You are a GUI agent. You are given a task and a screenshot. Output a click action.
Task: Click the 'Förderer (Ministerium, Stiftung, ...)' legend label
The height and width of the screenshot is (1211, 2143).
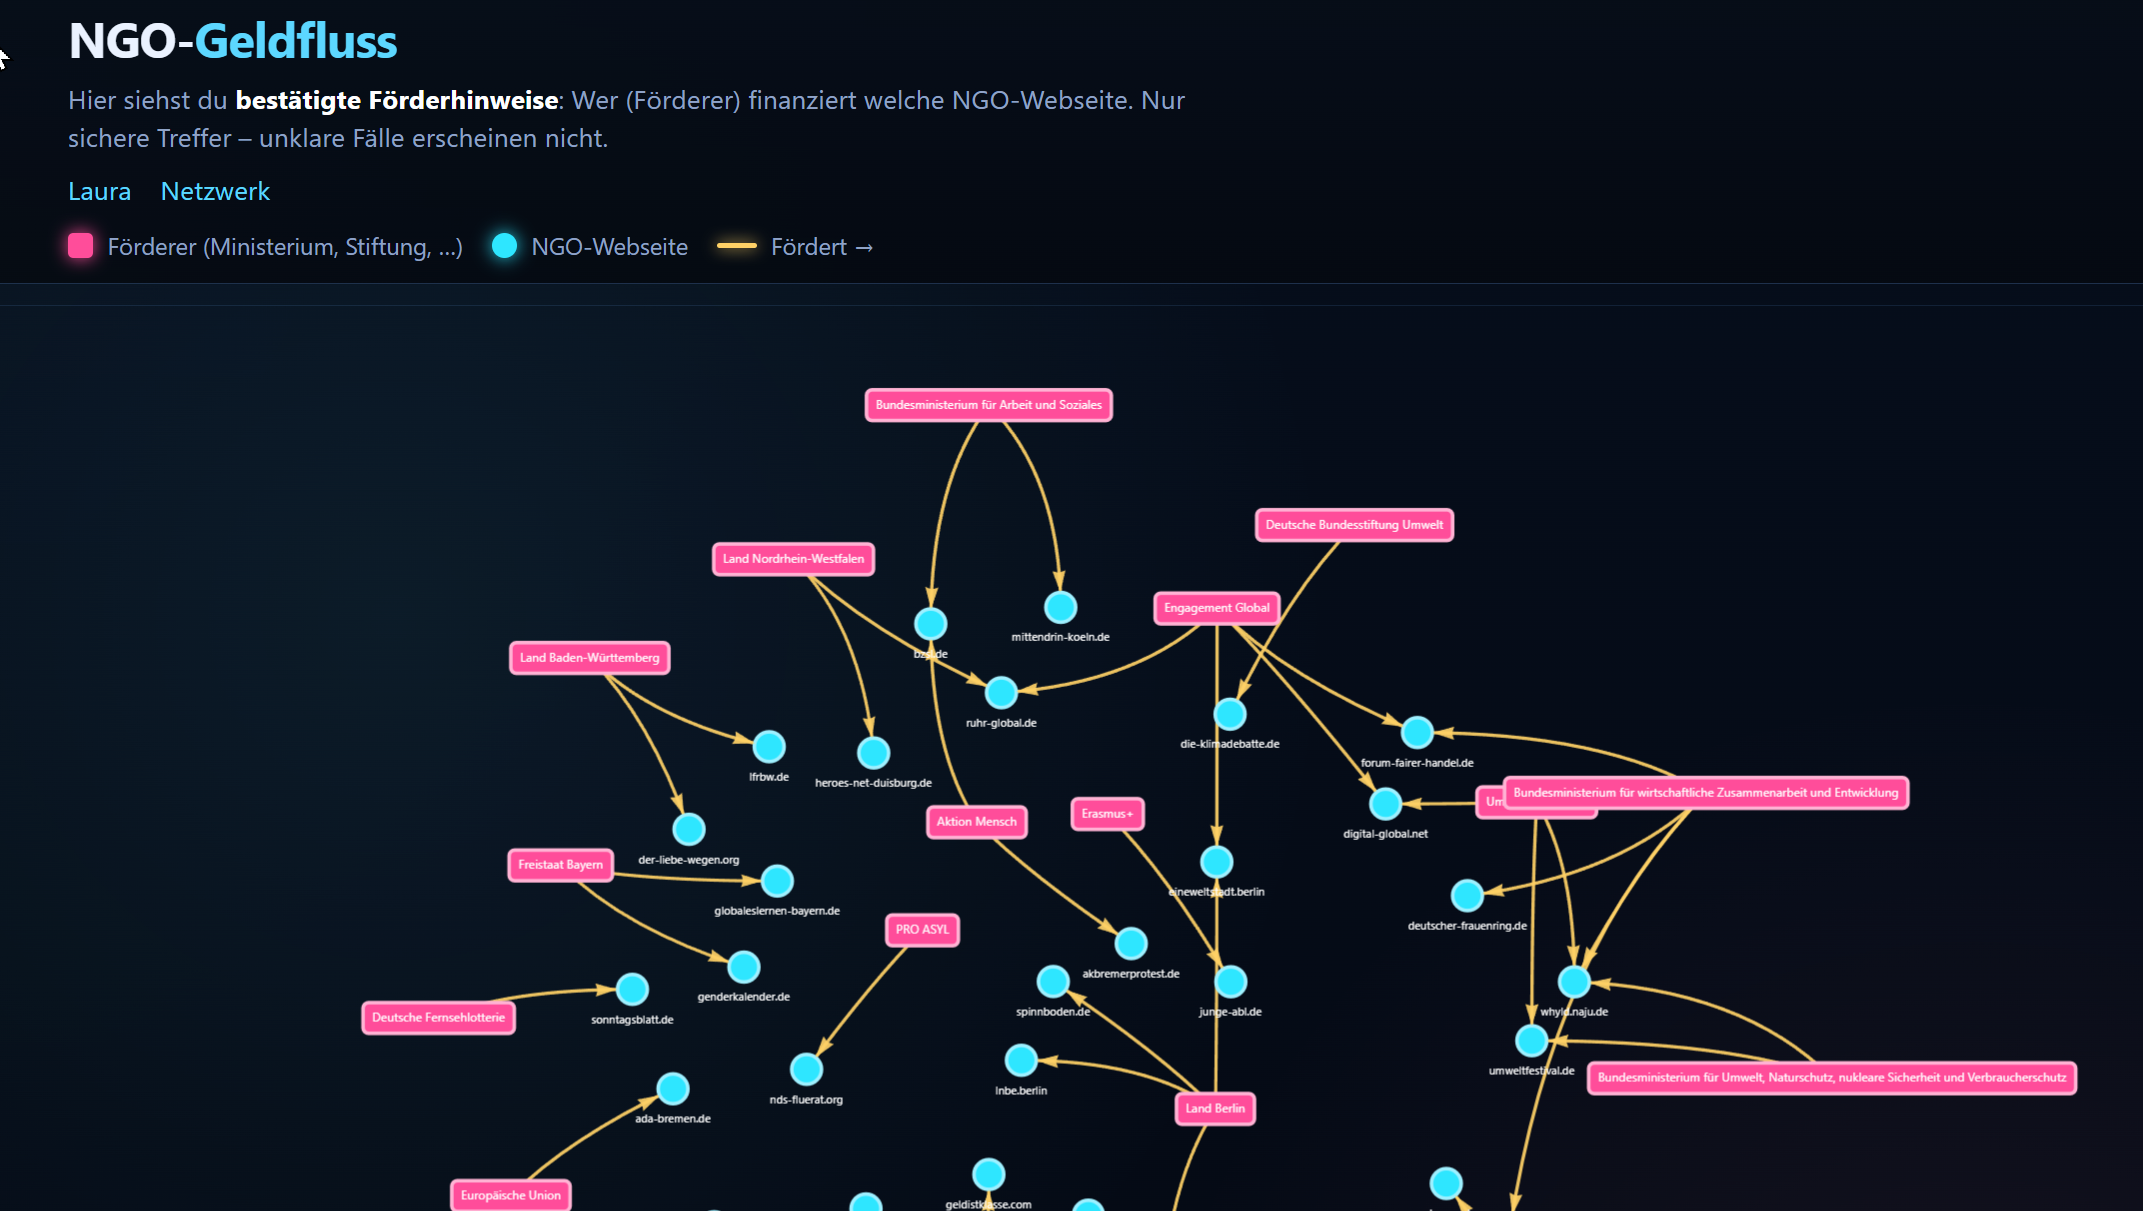tap(285, 247)
